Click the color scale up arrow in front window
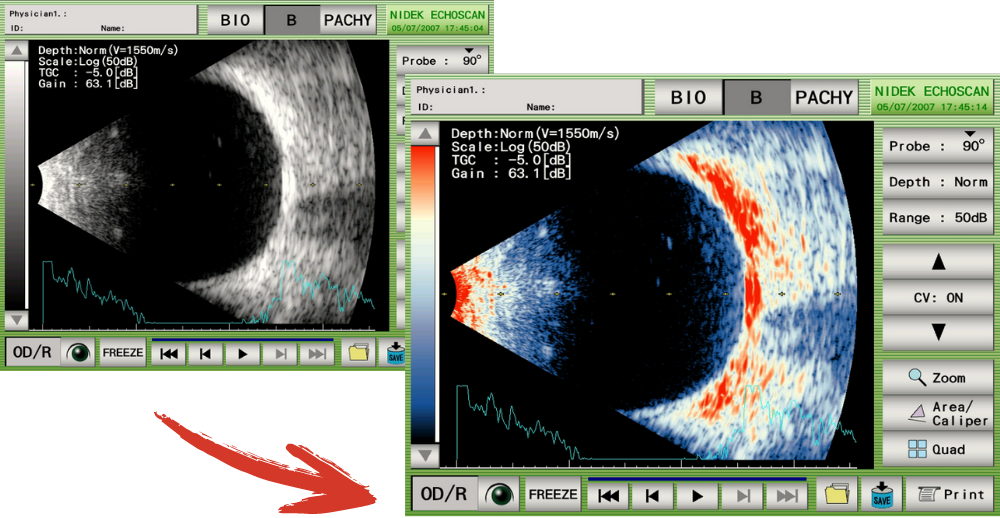 (425, 134)
